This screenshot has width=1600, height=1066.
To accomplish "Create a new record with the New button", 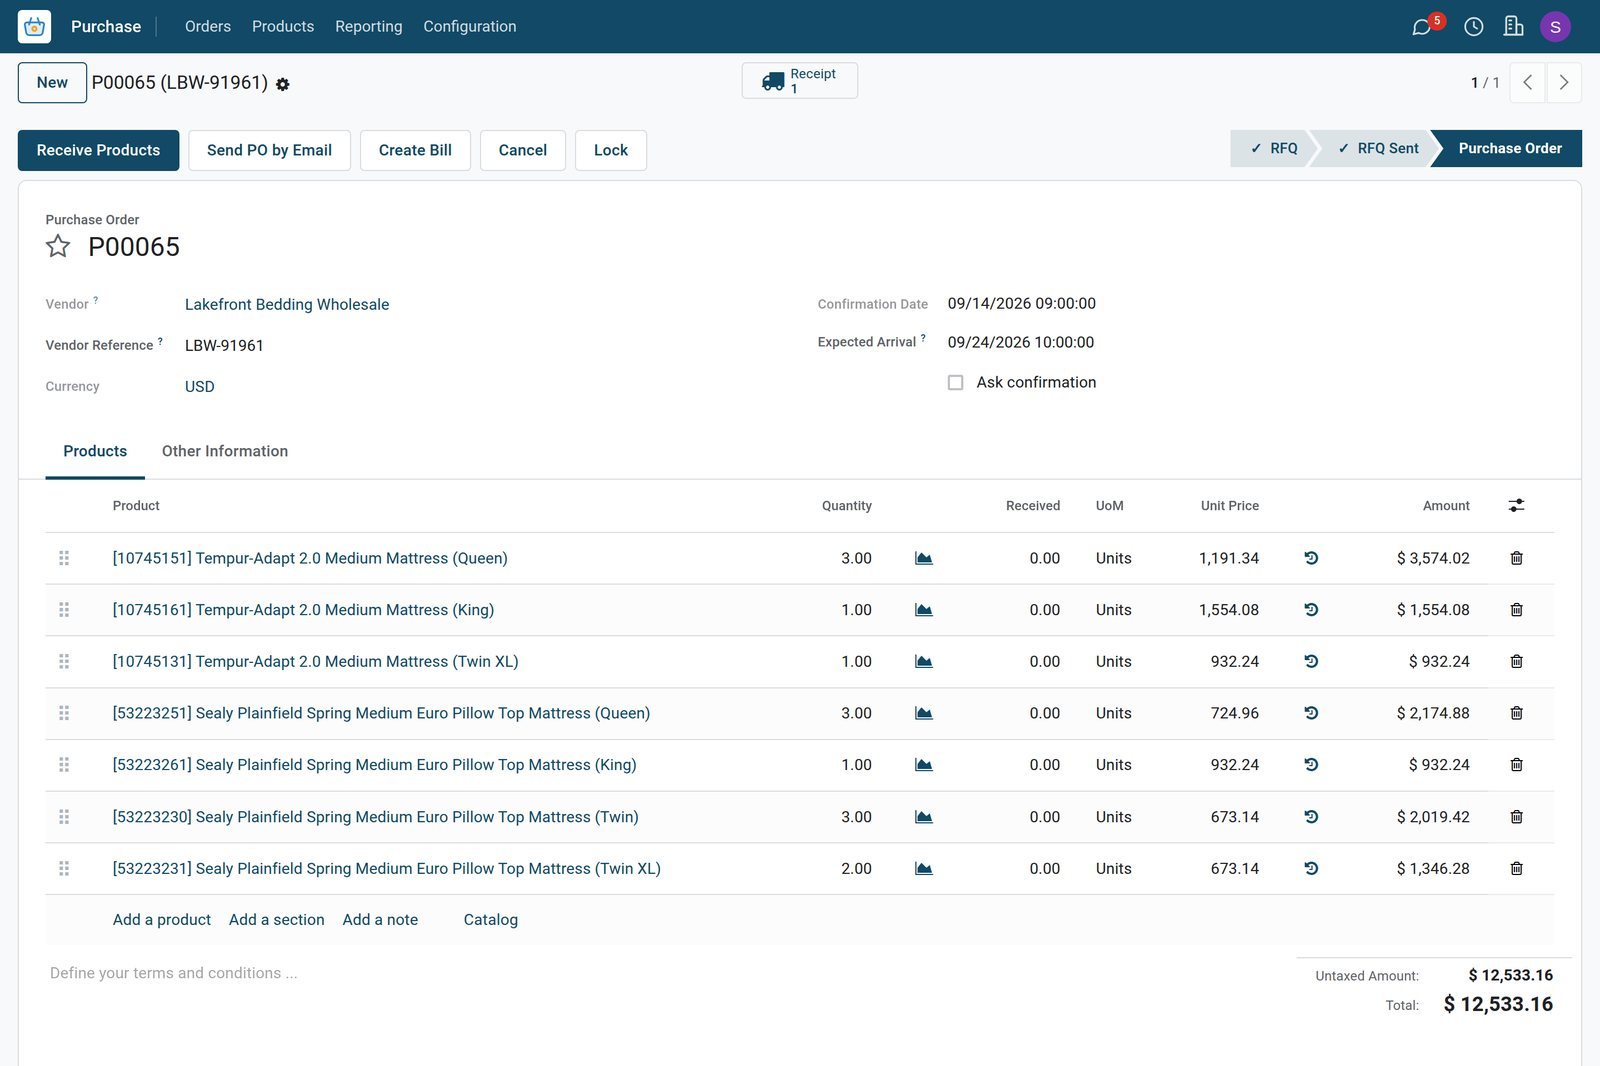I will [52, 83].
